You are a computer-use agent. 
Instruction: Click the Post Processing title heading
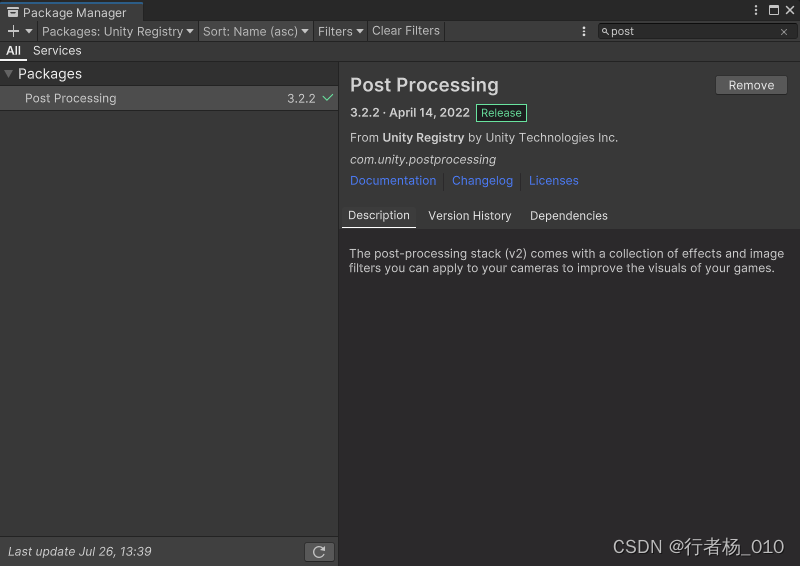[424, 85]
